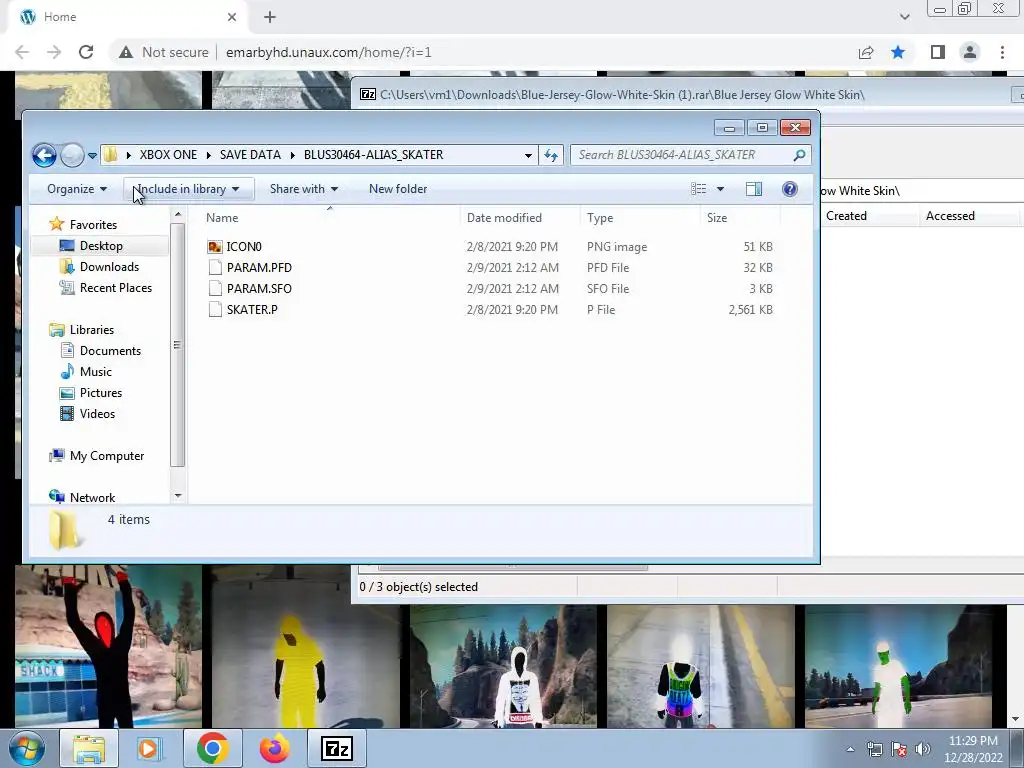Open Documents library
The image size is (1024, 768).
(110, 351)
